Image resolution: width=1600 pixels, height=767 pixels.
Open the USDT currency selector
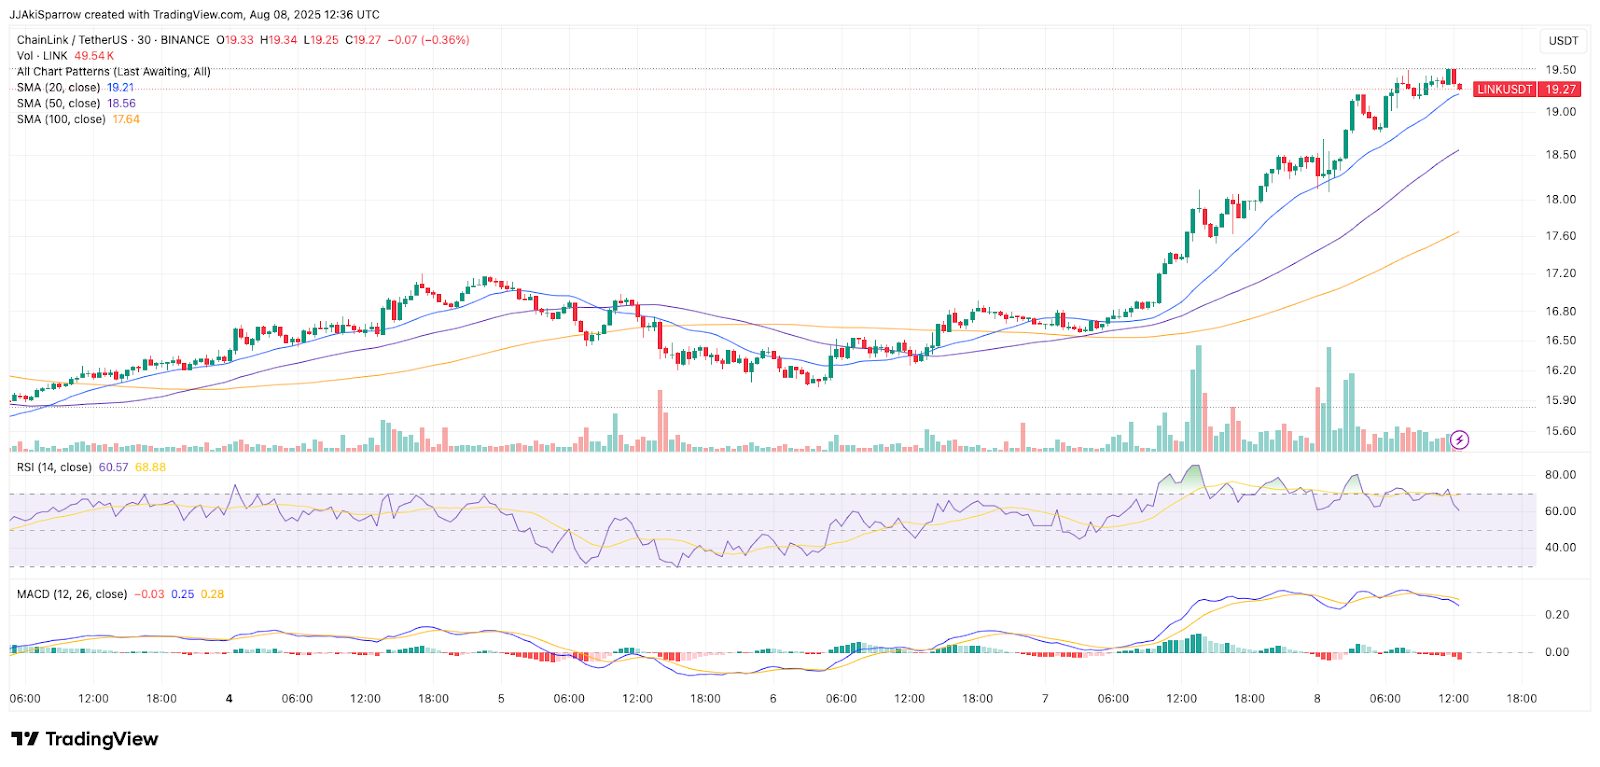(x=1562, y=41)
